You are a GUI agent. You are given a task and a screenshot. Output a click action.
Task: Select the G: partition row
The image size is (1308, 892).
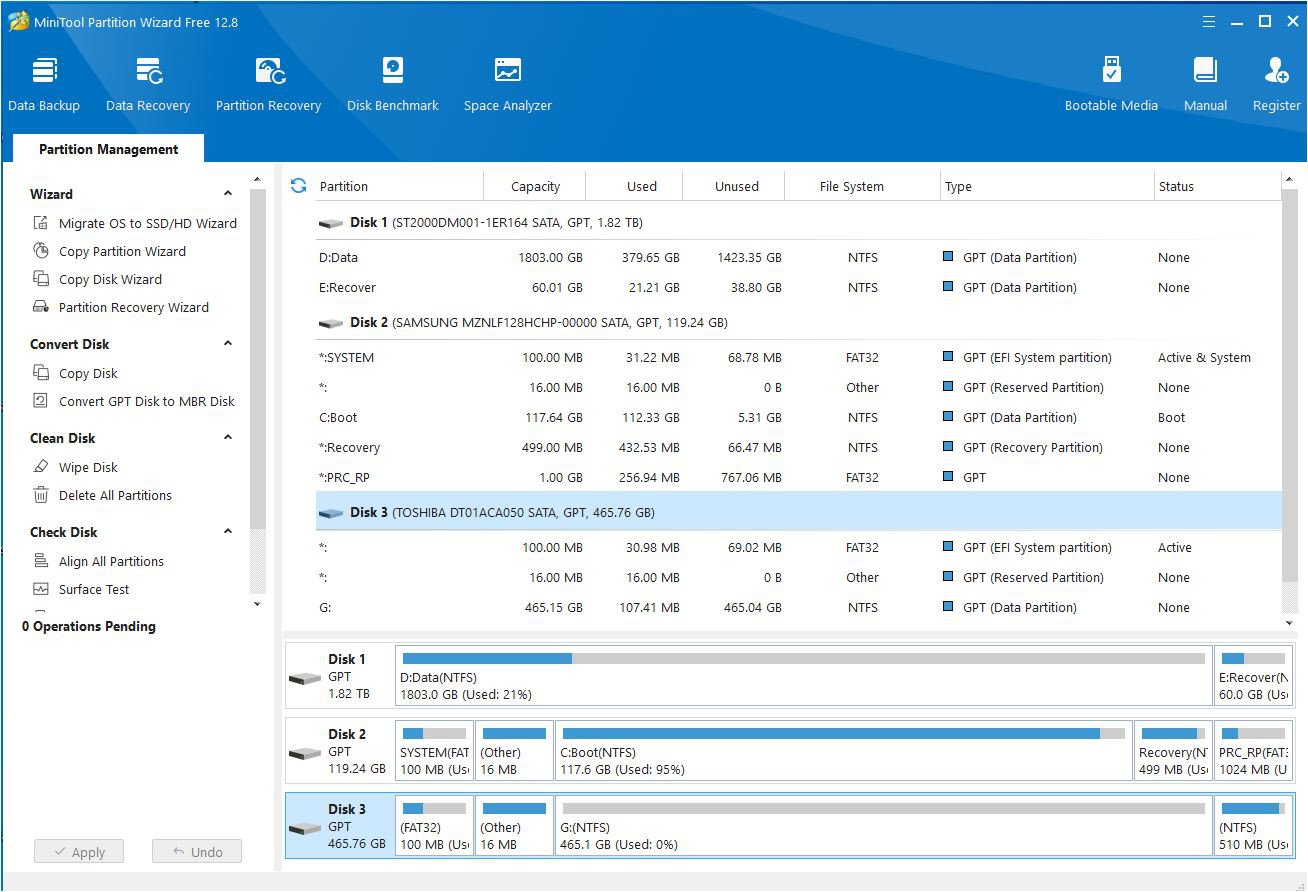pos(798,607)
